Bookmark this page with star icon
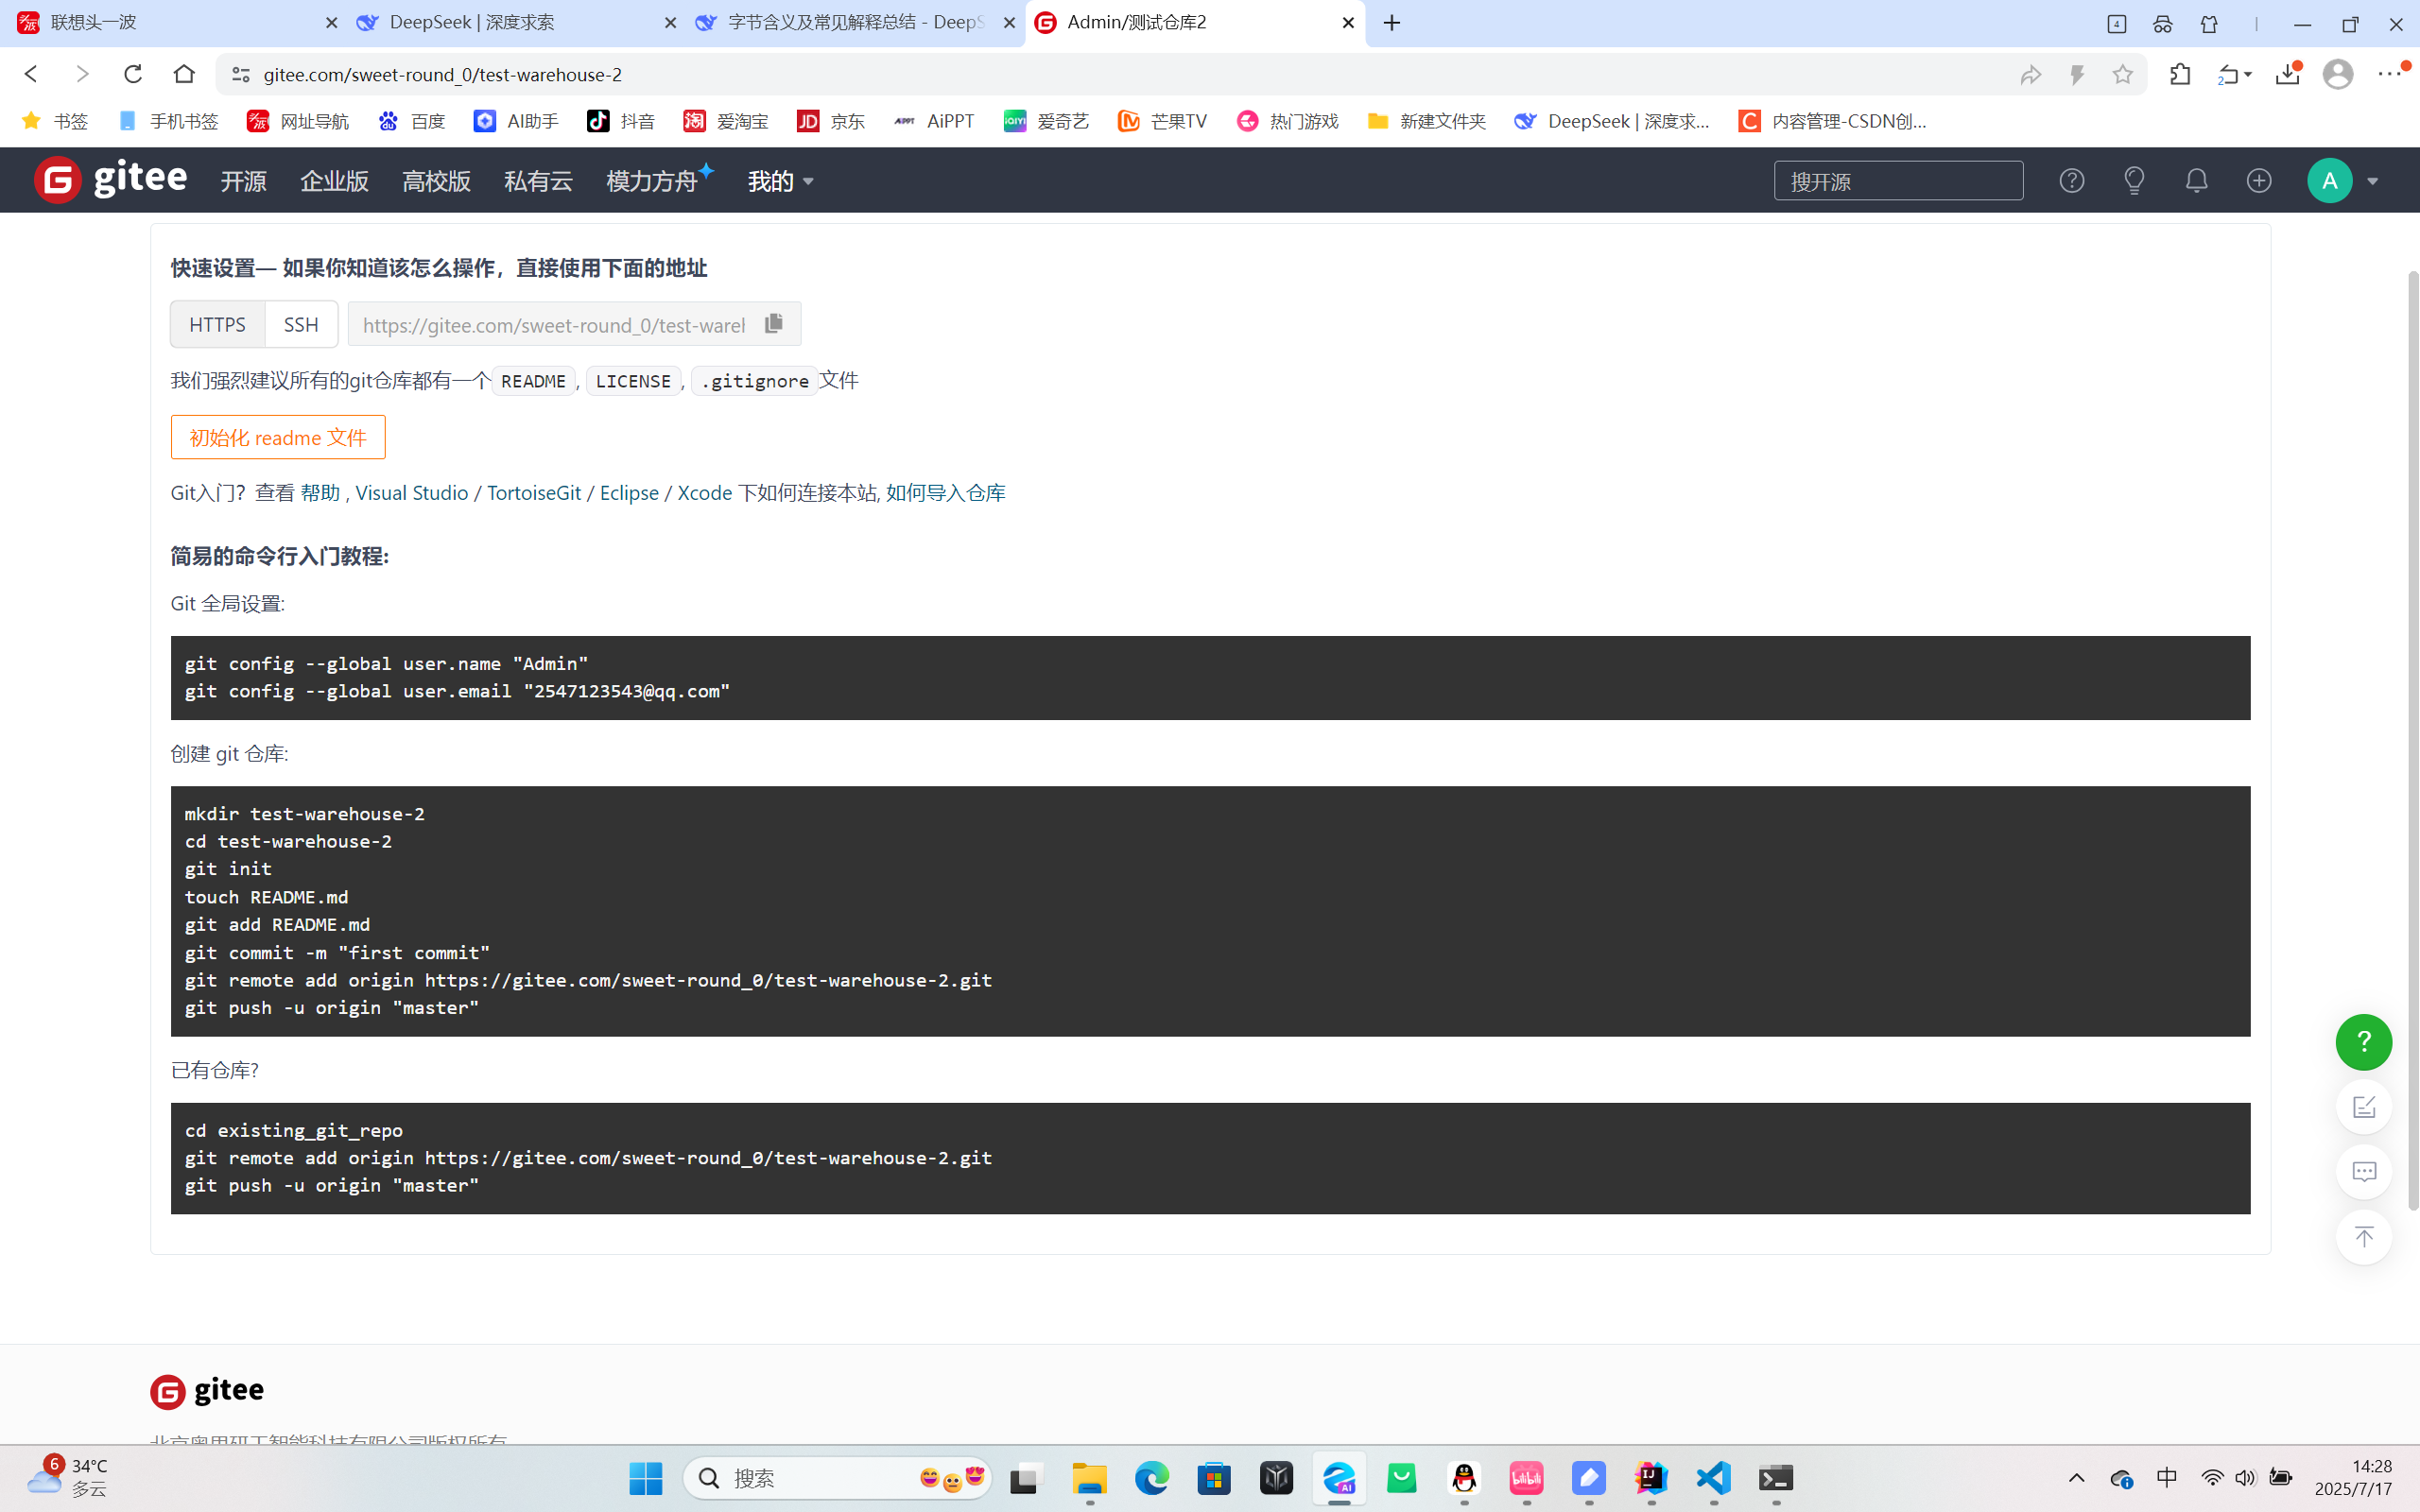The height and width of the screenshot is (1512, 2420). coord(2122,75)
